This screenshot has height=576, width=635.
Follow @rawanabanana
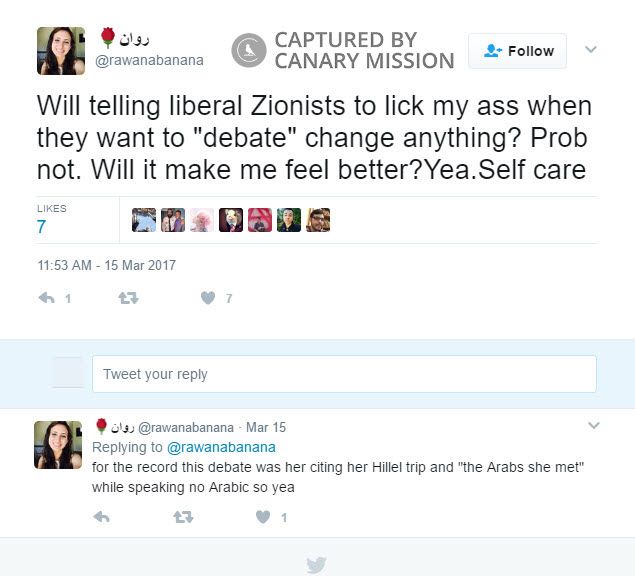(517, 51)
